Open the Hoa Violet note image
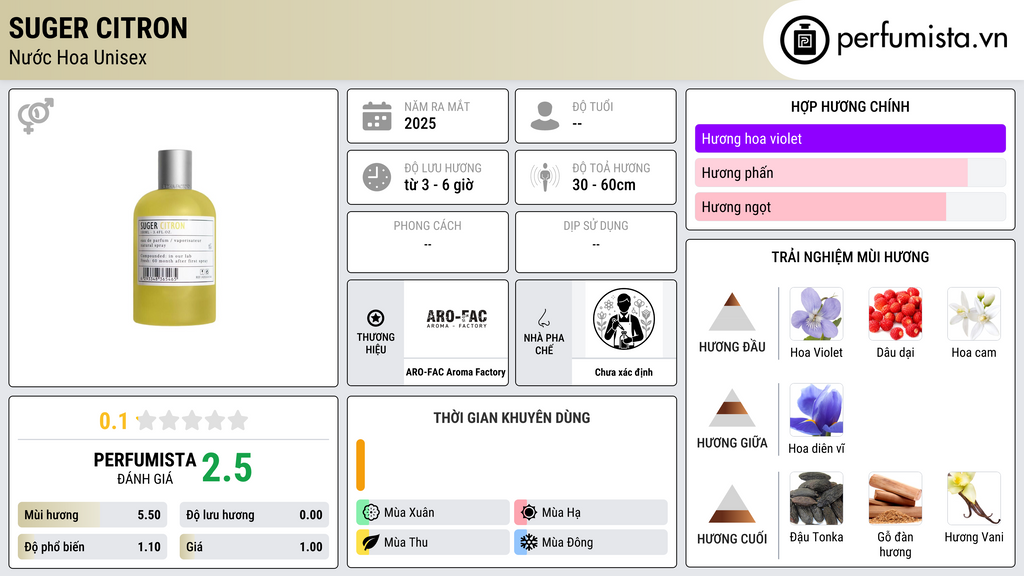Viewport: 1024px width, 576px height. 816,313
